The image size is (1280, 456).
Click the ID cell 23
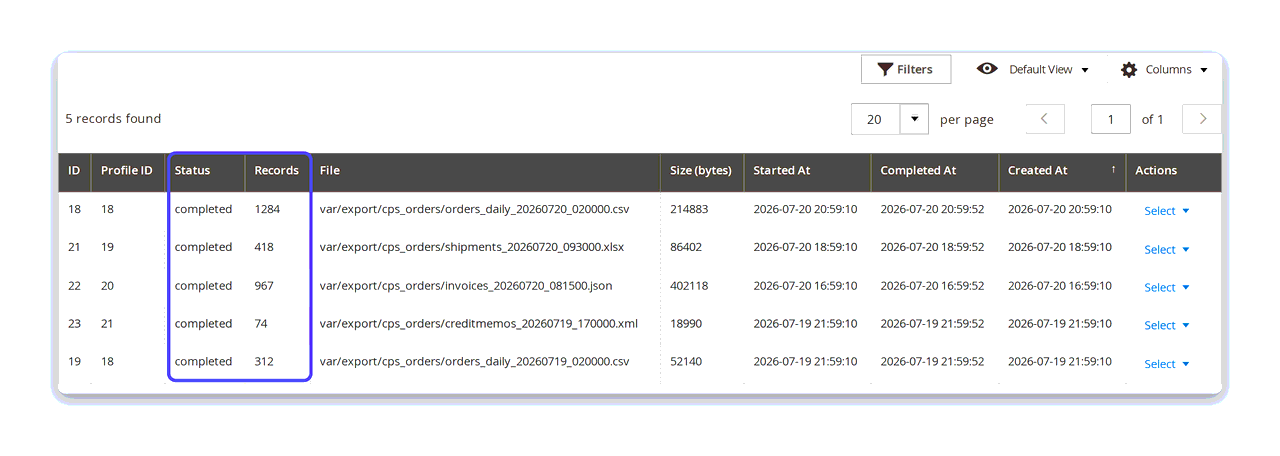click(x=74, y=324)
